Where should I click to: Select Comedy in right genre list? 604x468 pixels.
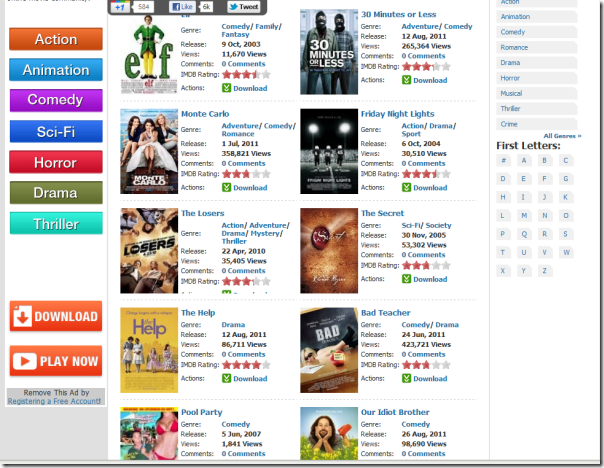coord(537,32)
